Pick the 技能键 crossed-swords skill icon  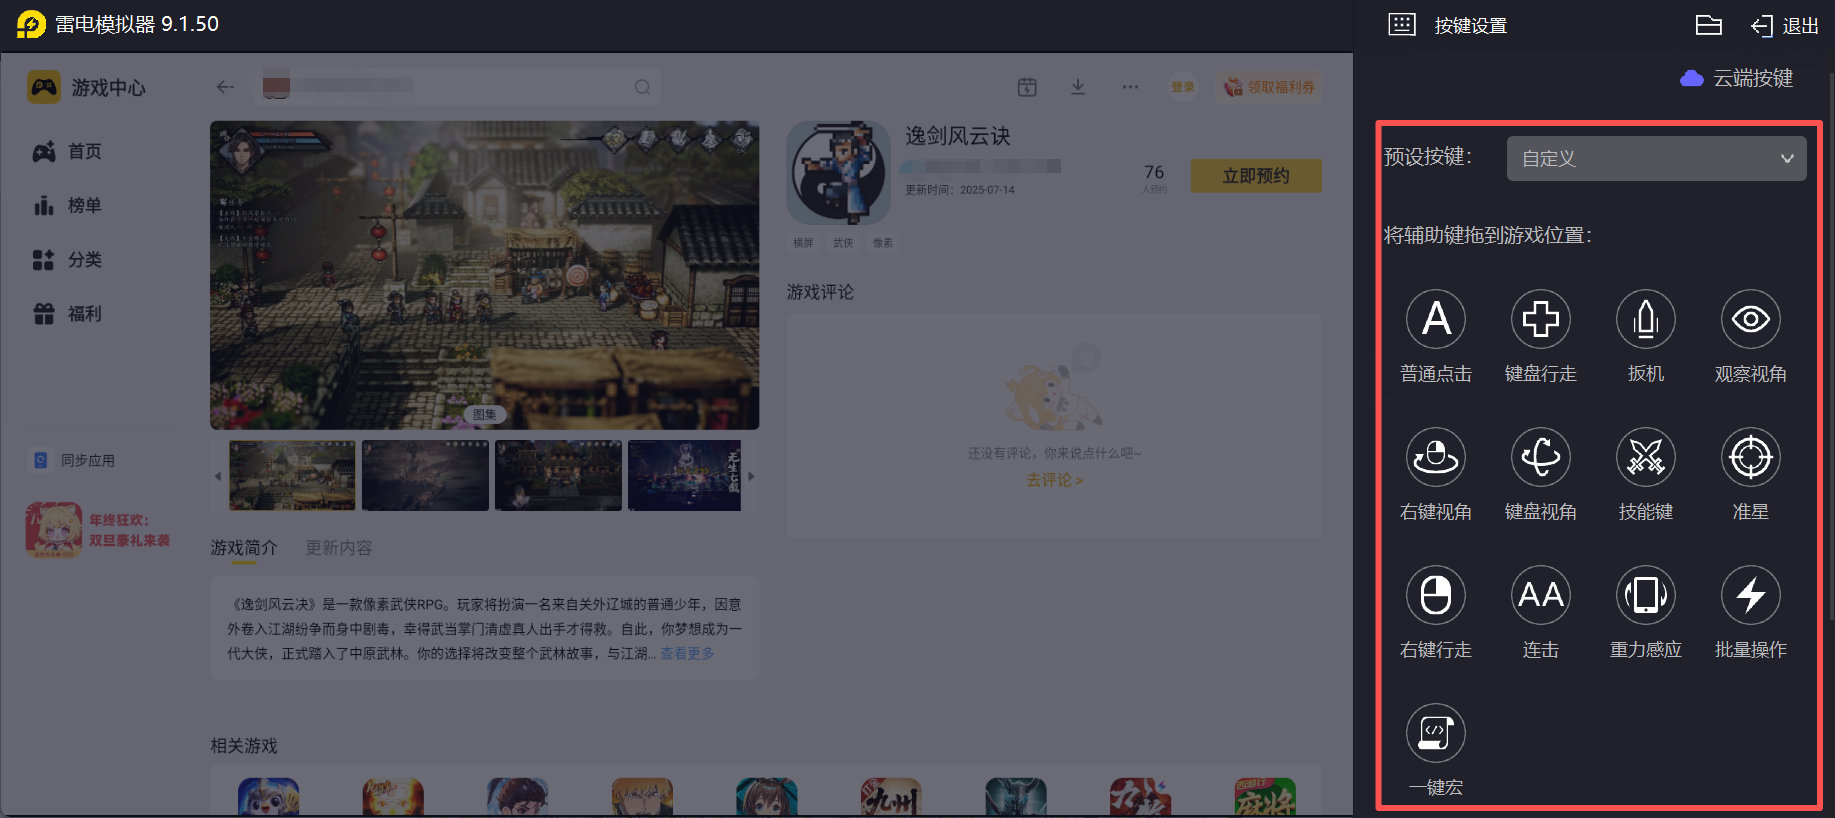tap(1646, 457)
